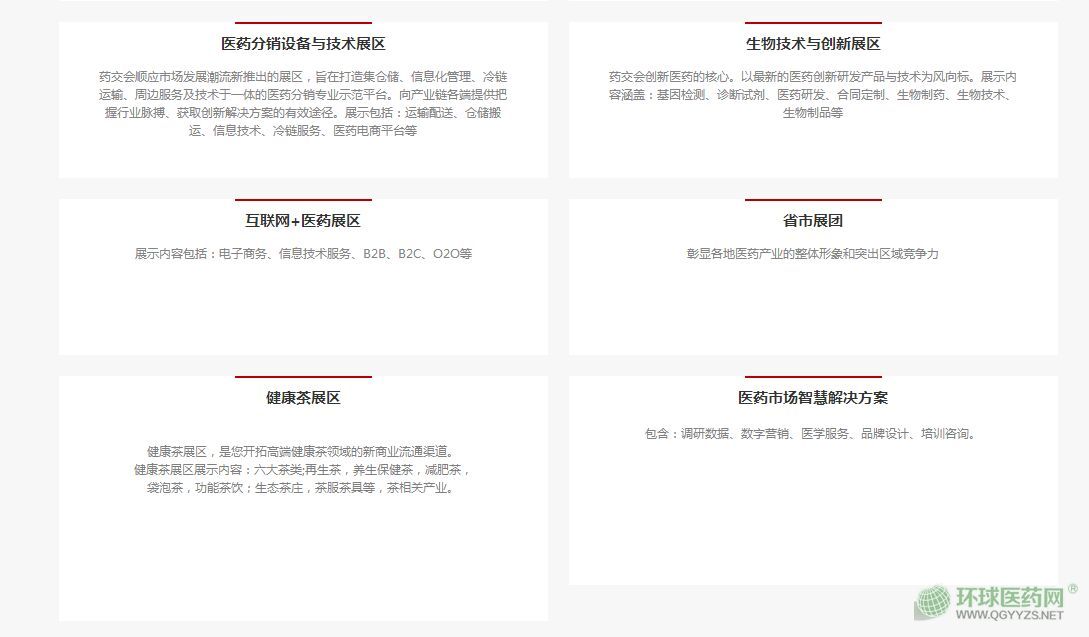
Task: Click red bar above 医药市场智慧解决方案
Action: tap(813, 377)
